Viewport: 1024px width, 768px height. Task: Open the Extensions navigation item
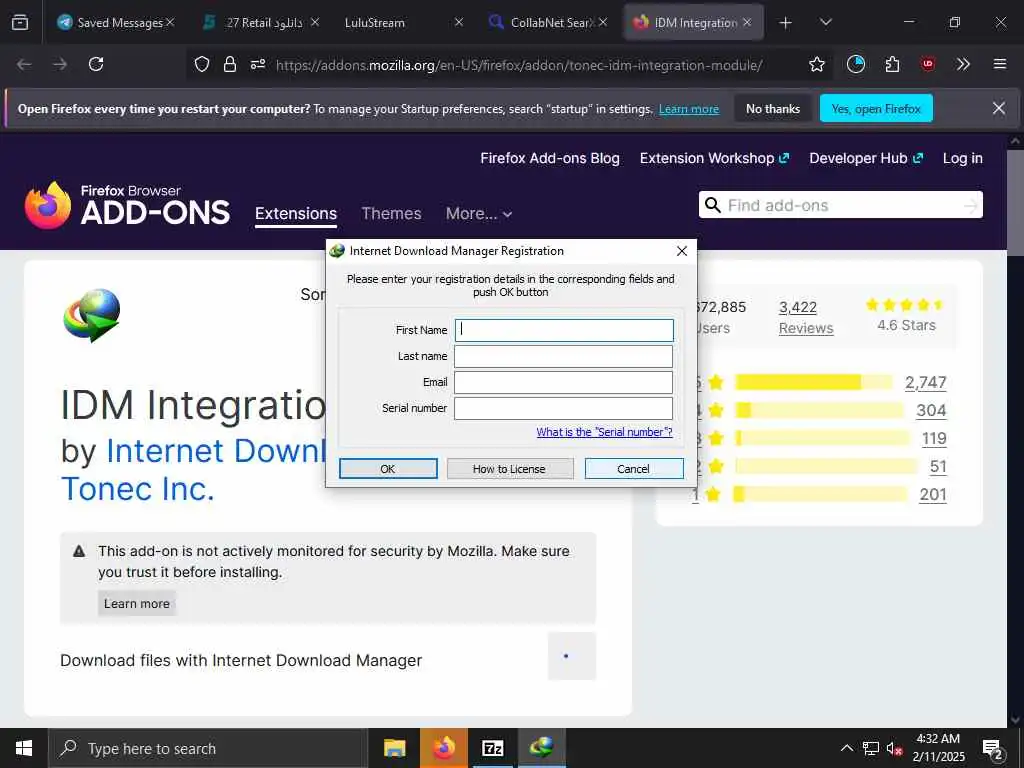[x=296, y=214]
